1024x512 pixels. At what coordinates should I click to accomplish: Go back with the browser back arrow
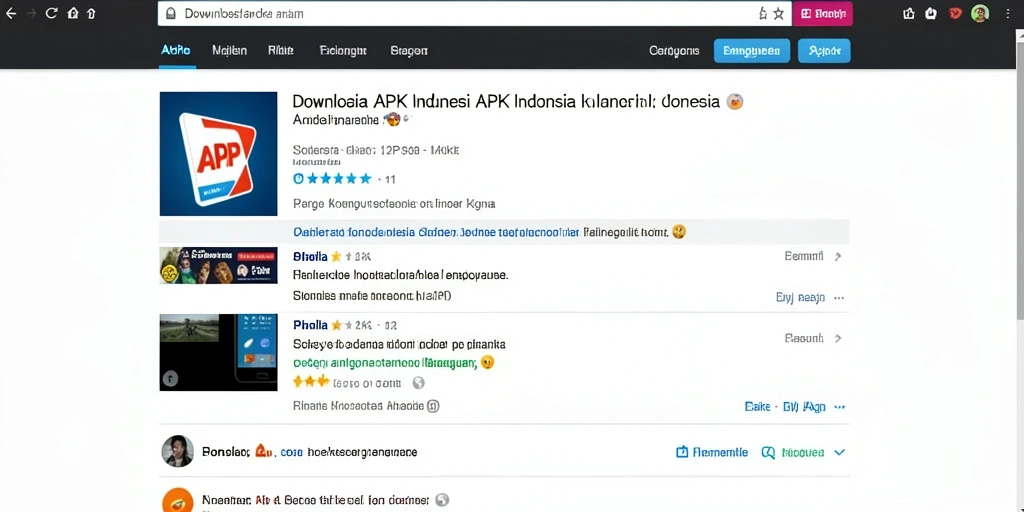(10, 13)
